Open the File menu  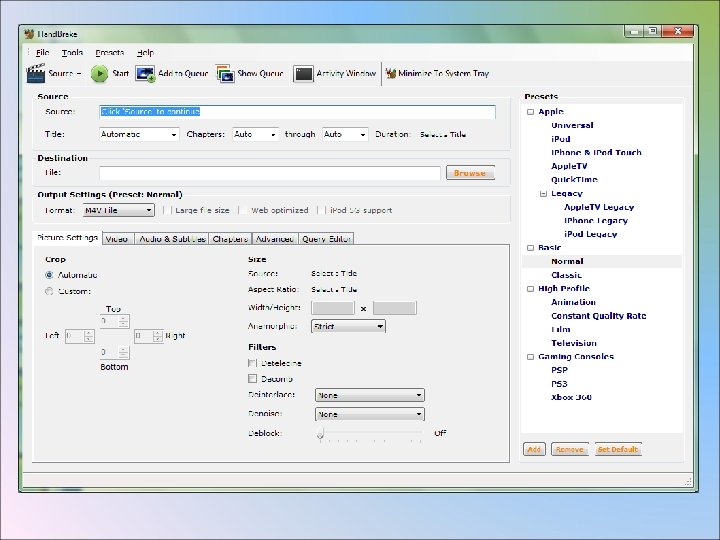click(x=42, y=52)
